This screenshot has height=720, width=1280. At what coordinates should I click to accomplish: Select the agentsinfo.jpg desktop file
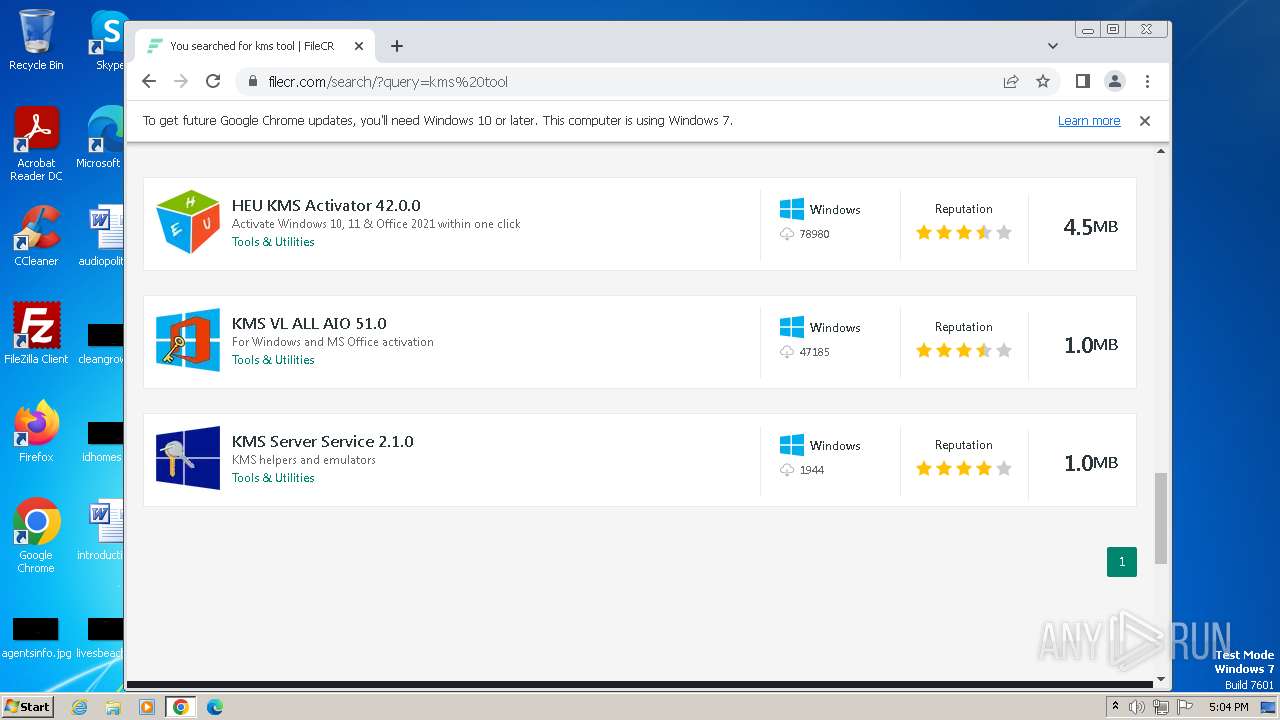click(x=36, y=638)
